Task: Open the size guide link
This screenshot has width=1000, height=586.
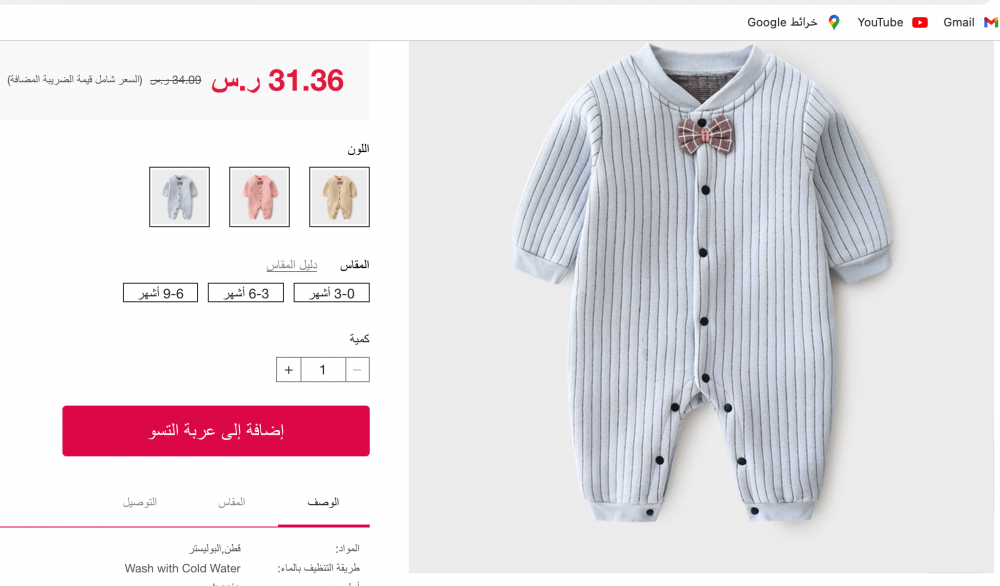Action: 291,265
